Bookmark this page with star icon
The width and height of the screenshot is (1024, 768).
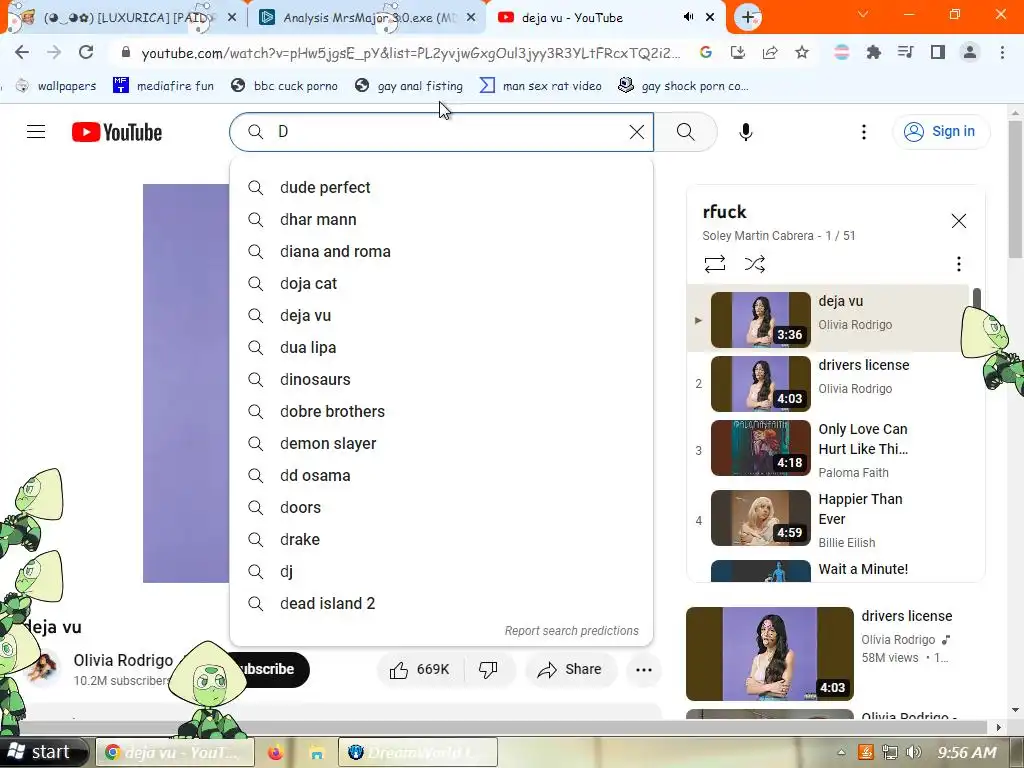click(802, 52)
